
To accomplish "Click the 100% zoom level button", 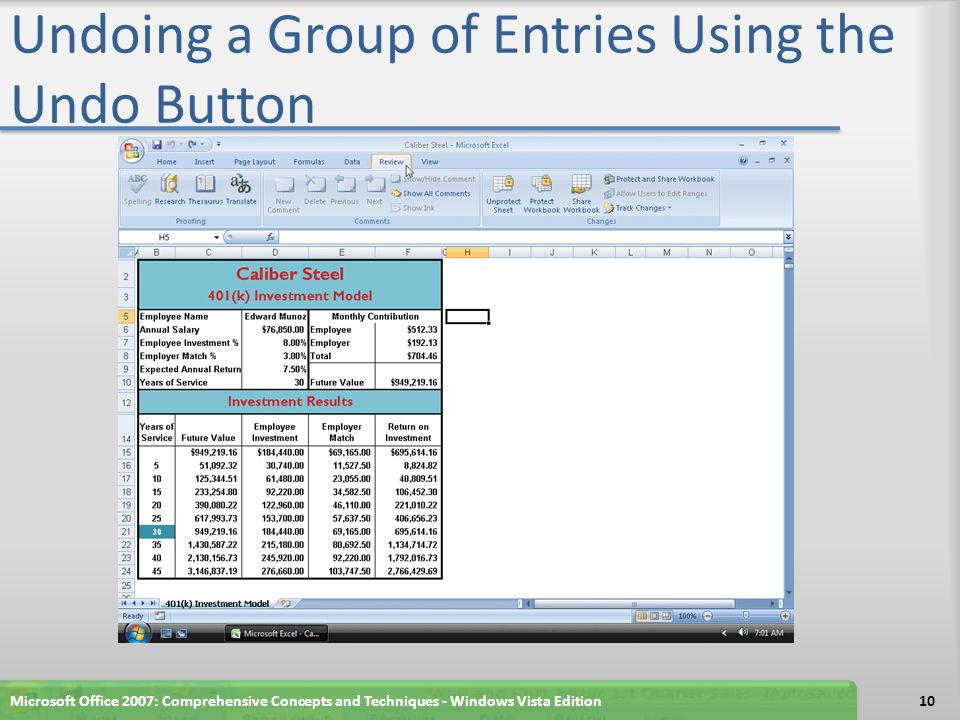I will pyautogui.click(x=687, y=616).
